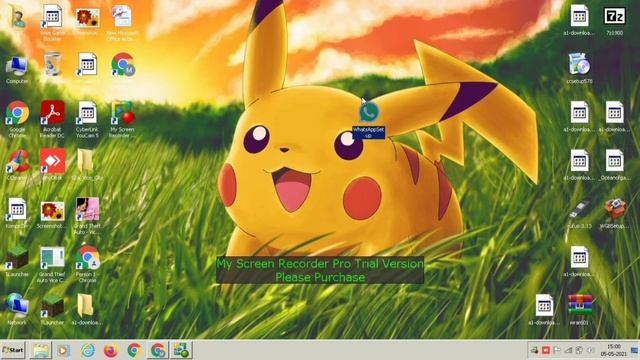Image resolution: width=640 pixels, height=360 pixels.
Task: Click the network signal tray icon
Action: (568, 350)
